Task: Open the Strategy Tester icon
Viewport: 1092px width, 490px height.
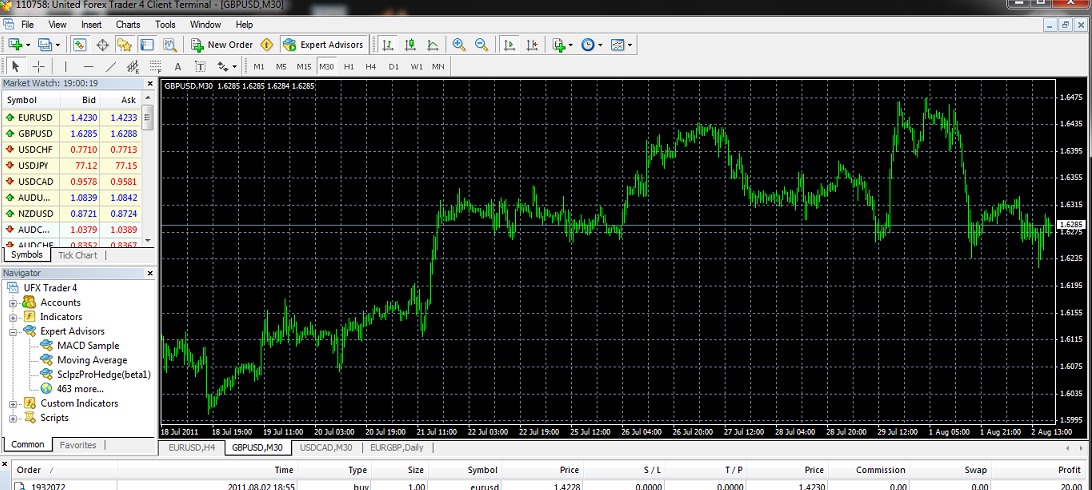Action: 169,45
